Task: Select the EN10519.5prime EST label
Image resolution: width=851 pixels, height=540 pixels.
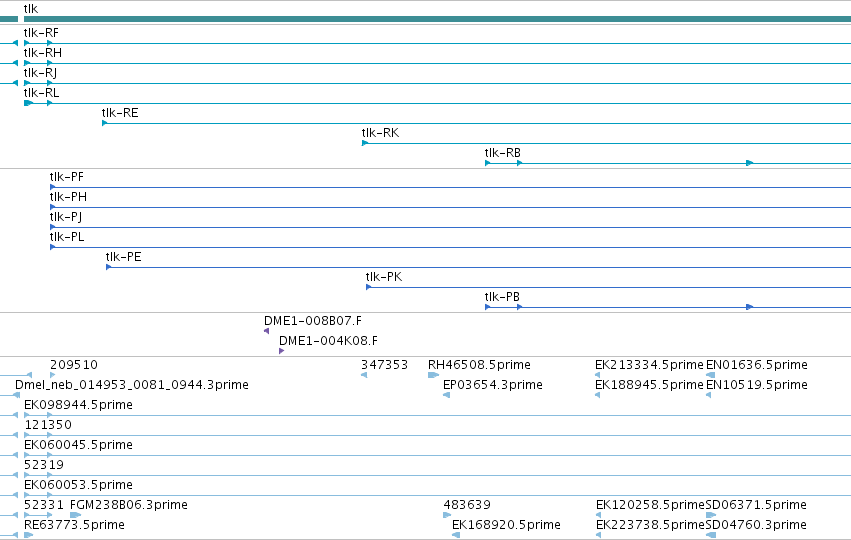Action: coord(757,385)
